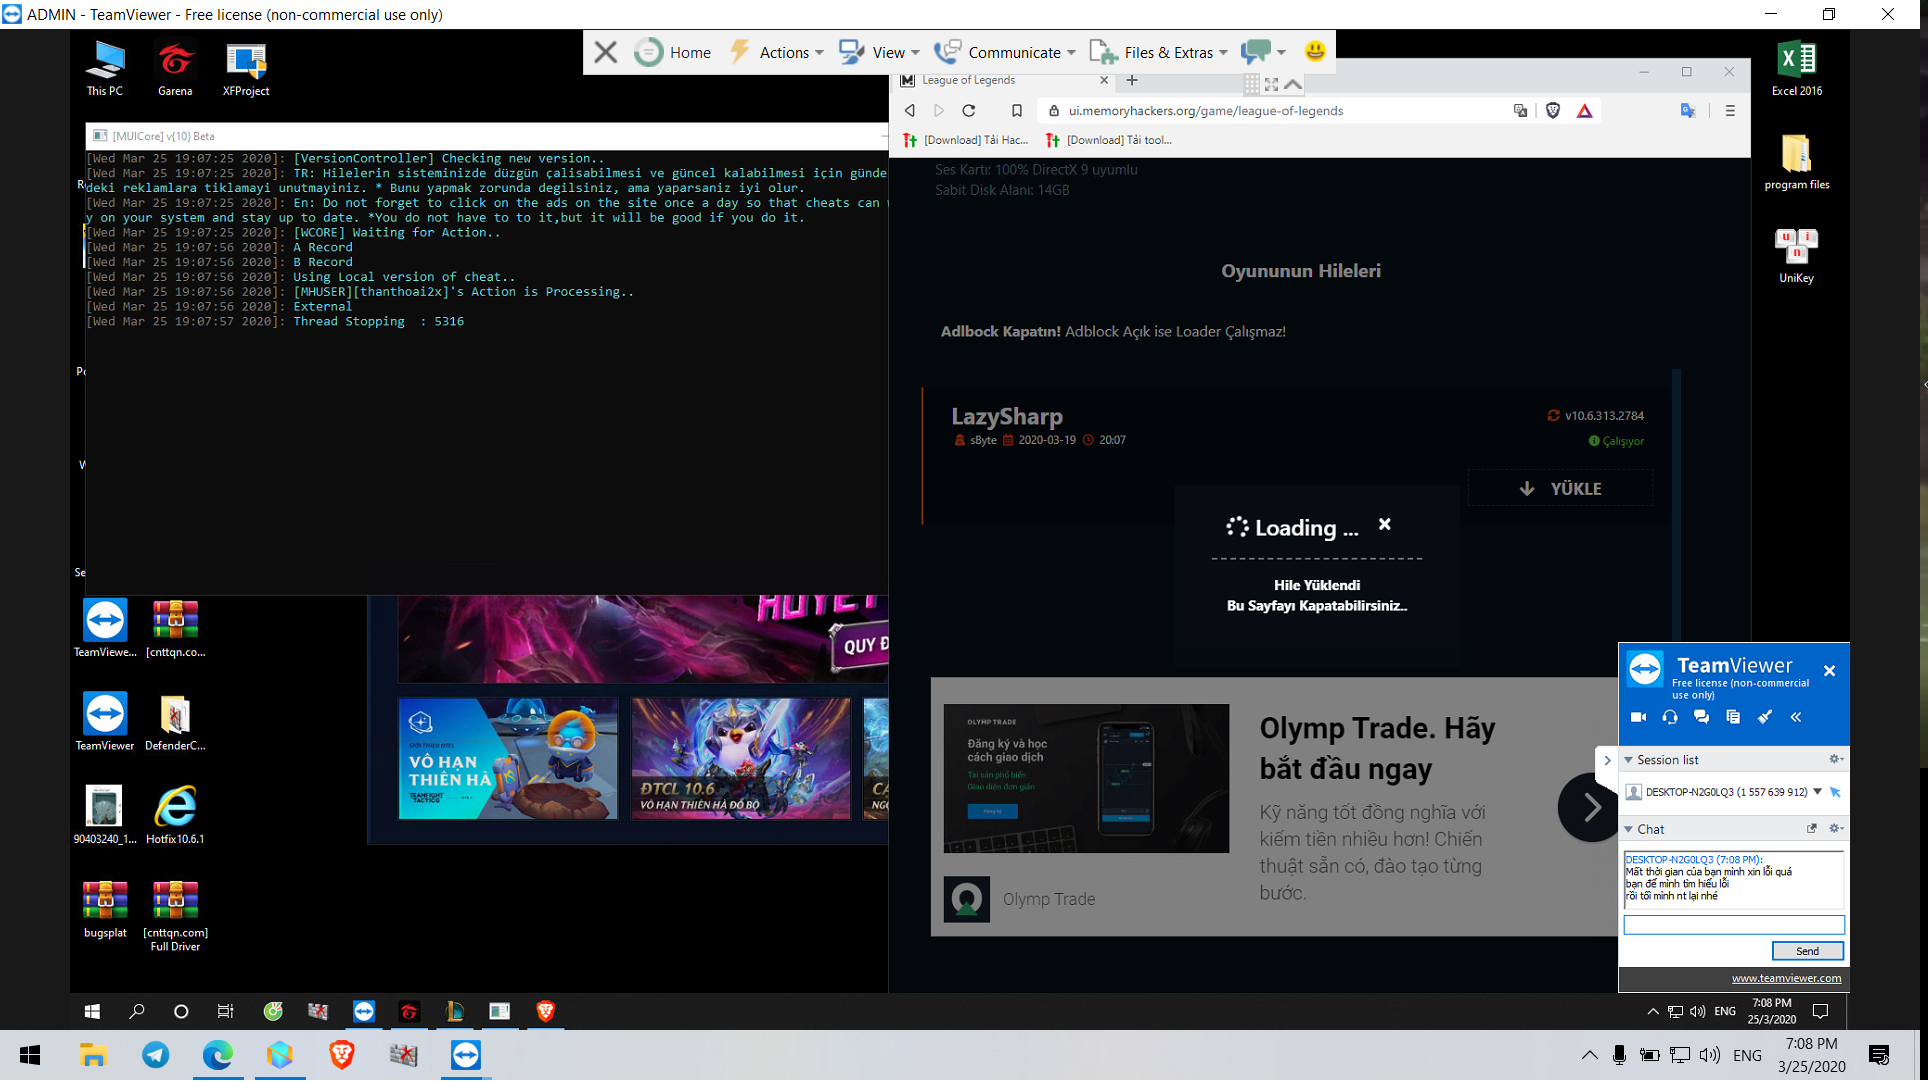Open Brave from the remote taskbar
This screenshot has width=1928, height=1082.
coord(545,1011)
